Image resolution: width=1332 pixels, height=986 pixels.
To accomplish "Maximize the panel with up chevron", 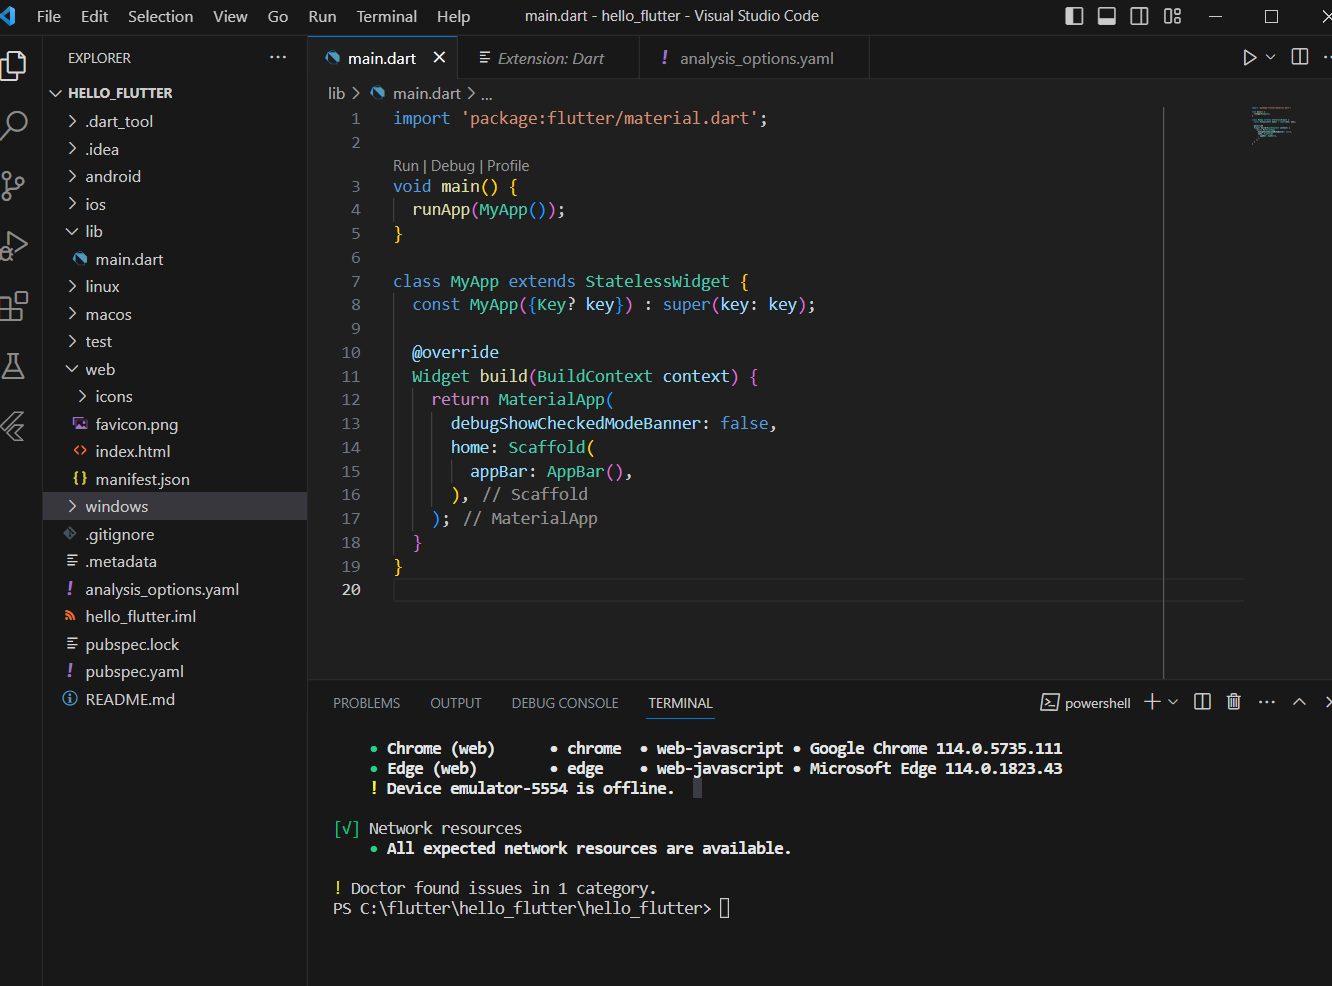I will tap(1299, 702).
